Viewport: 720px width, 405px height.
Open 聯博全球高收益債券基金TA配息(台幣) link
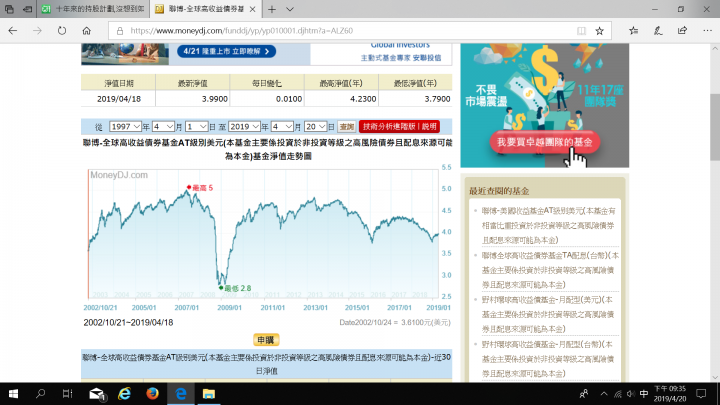[x=550, y=270]
